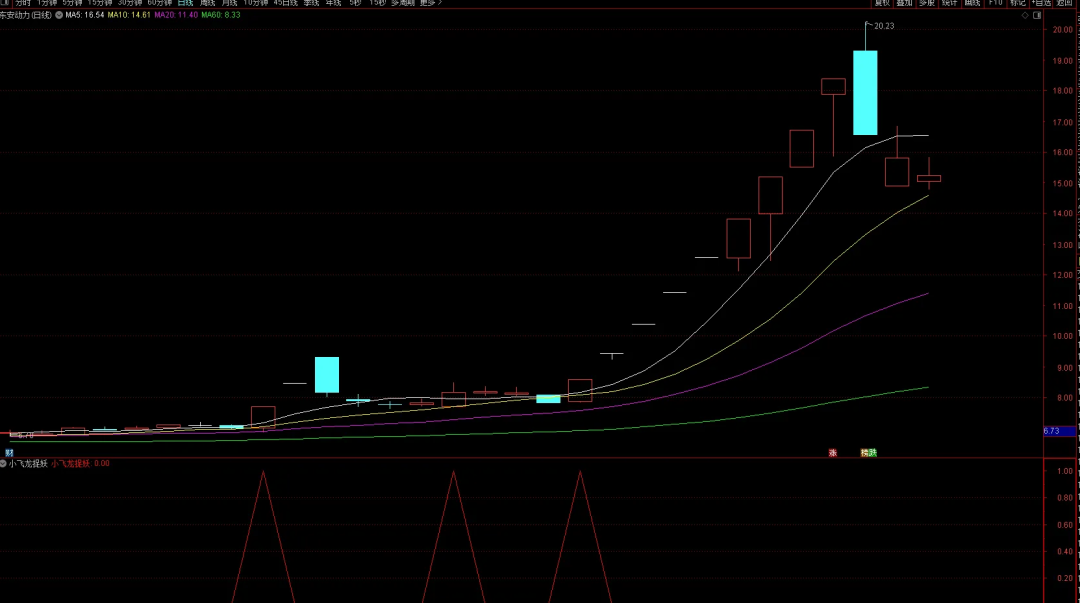Open the diamond marker icon near chart top-right
The image size is (1080, 603).
click(x=1025, y=15)
